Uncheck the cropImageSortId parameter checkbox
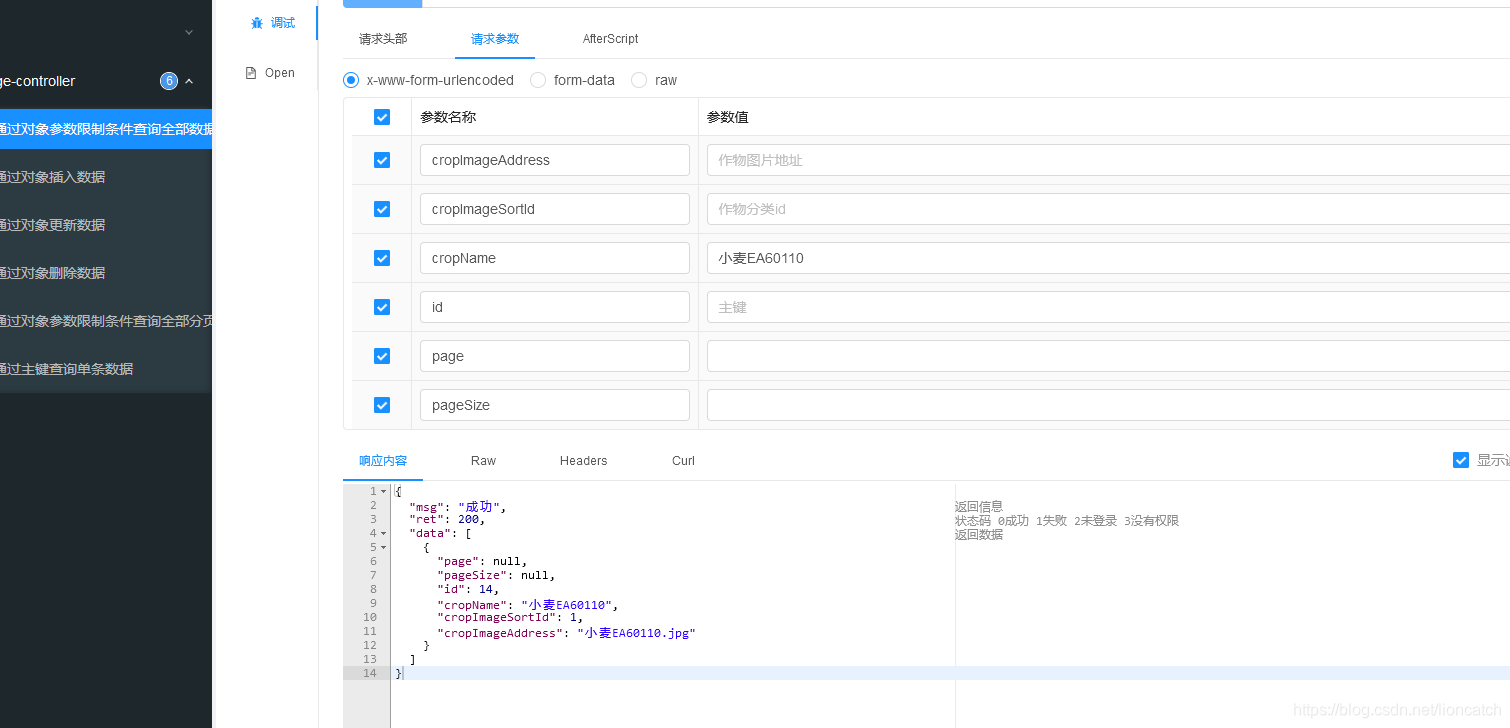Viewport: 1510px width, 728px height. pyautogui.click(x=382, y=209)
